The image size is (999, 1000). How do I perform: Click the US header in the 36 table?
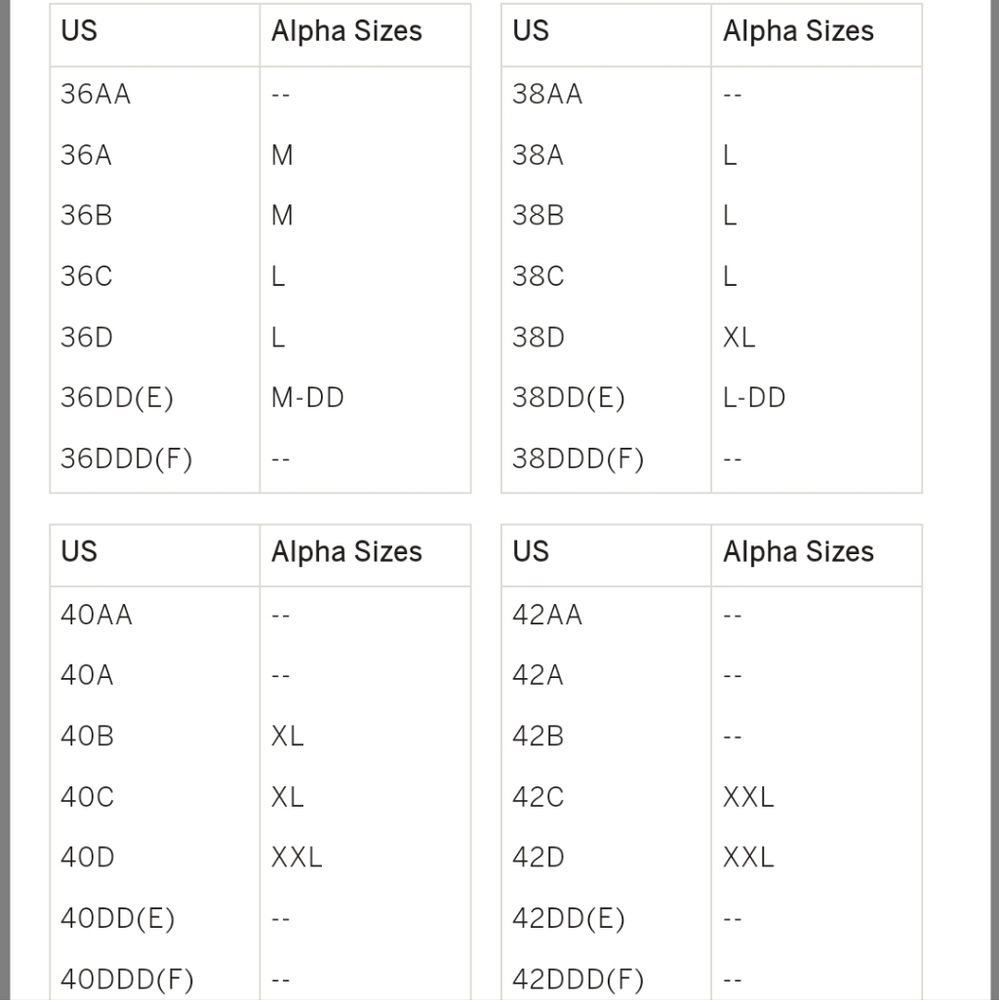click(x=79, y=31)
